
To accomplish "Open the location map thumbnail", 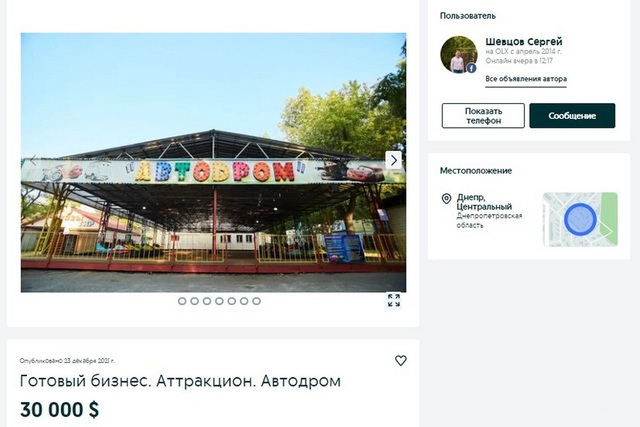I will [x=580, y=220].
